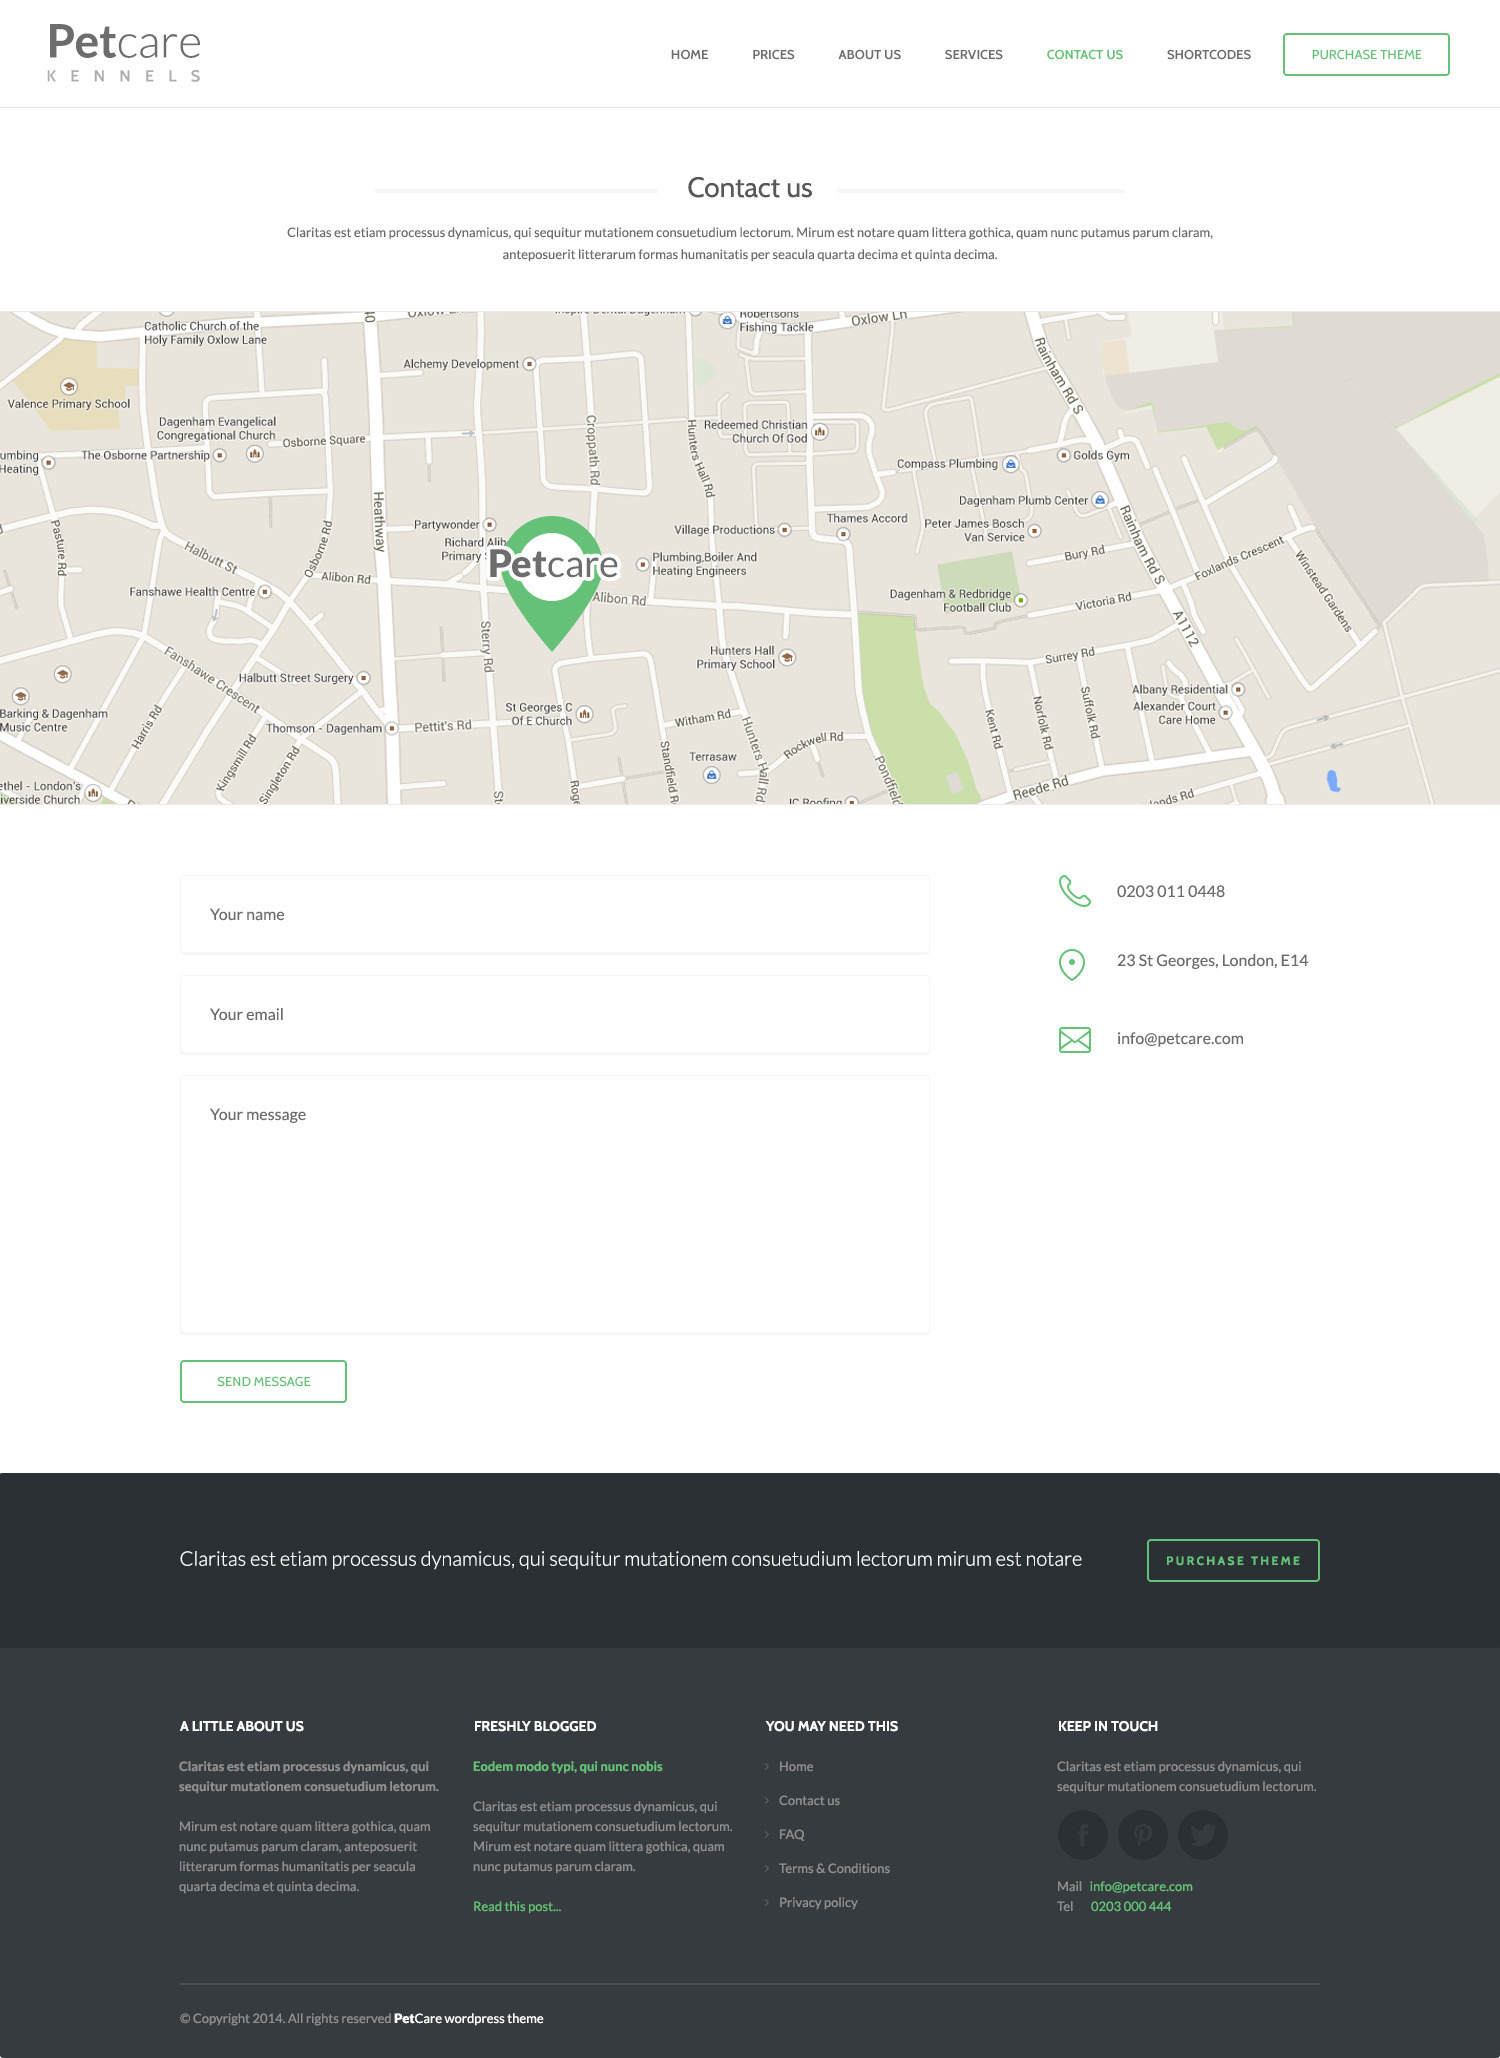Click the address '23 St Georges, London, E14'

click(1212, 960)
